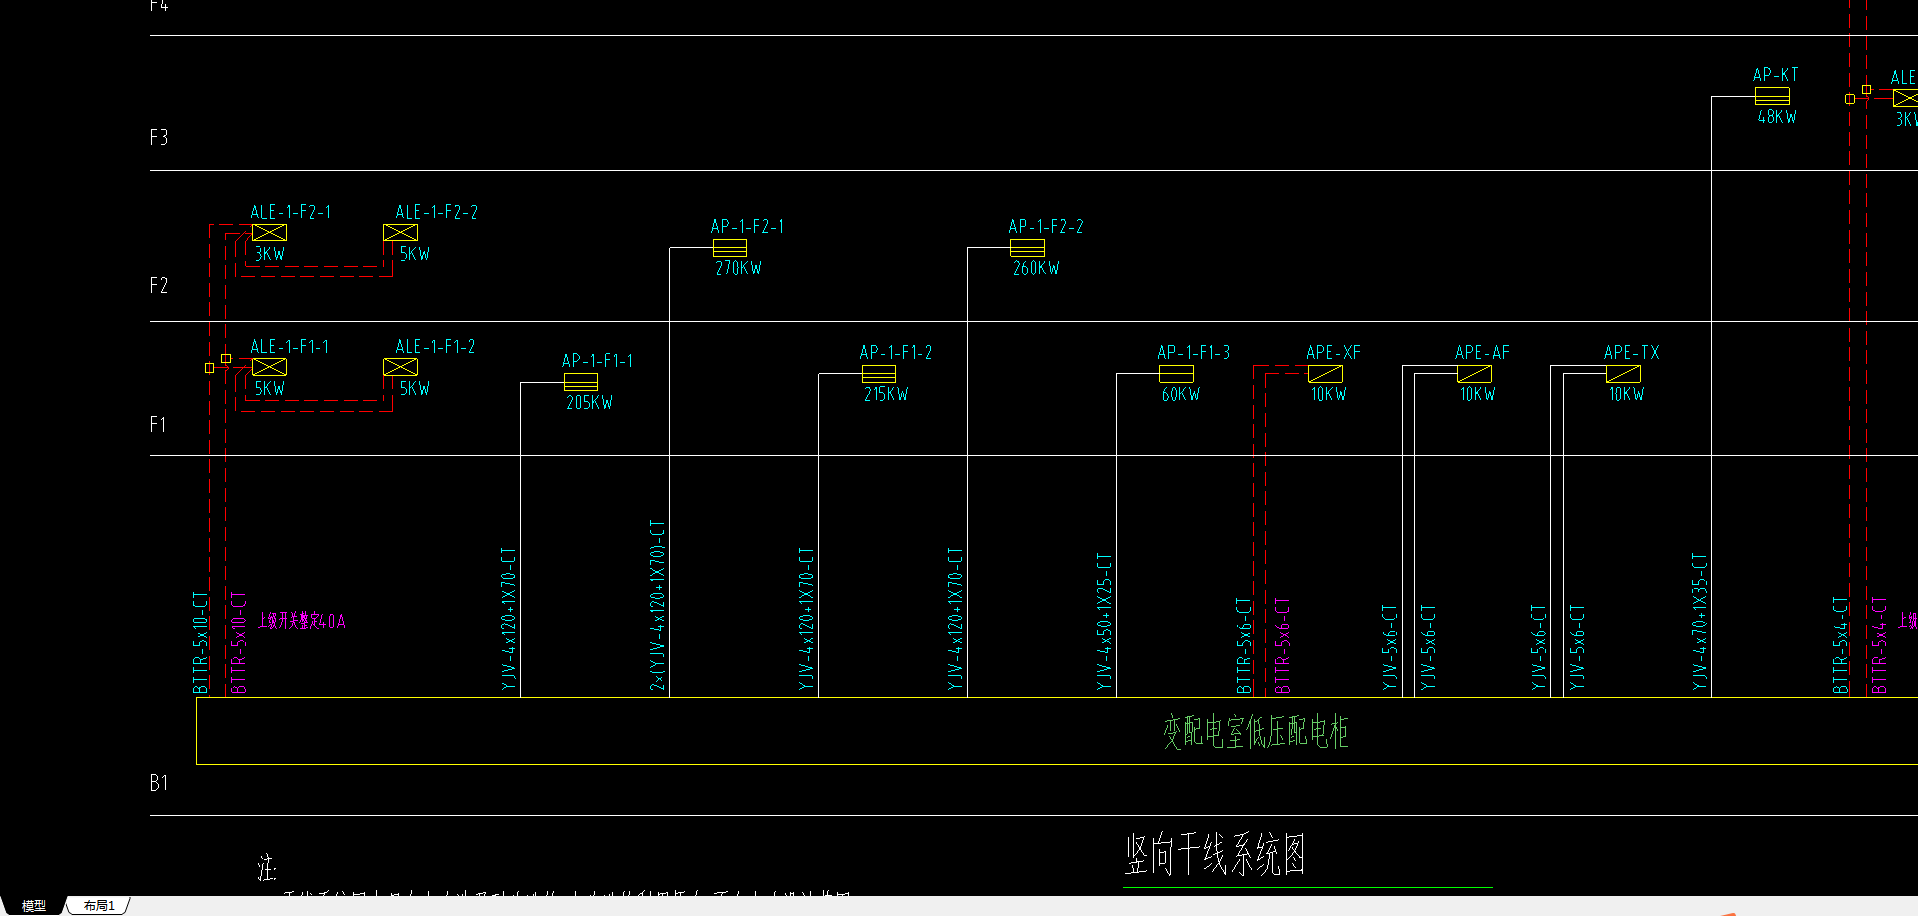Switch to the 布局1 layout tab

click(99, 905)
